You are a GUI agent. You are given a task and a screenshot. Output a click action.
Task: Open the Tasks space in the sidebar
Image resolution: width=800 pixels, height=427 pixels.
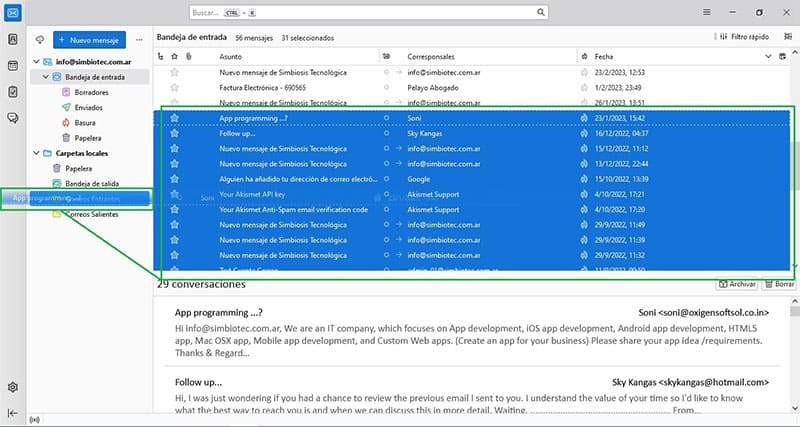pos(13,92)
